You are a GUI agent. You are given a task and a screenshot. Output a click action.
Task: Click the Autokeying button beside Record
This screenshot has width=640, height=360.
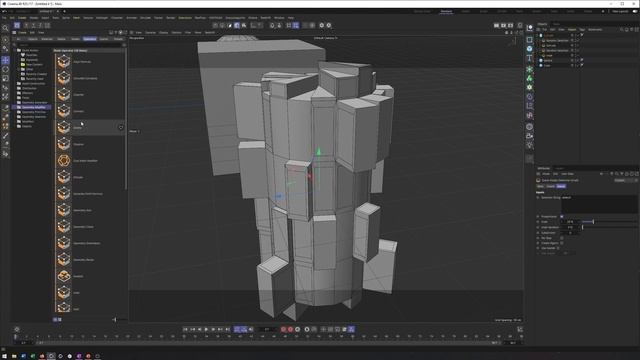[x=290, y=329]
